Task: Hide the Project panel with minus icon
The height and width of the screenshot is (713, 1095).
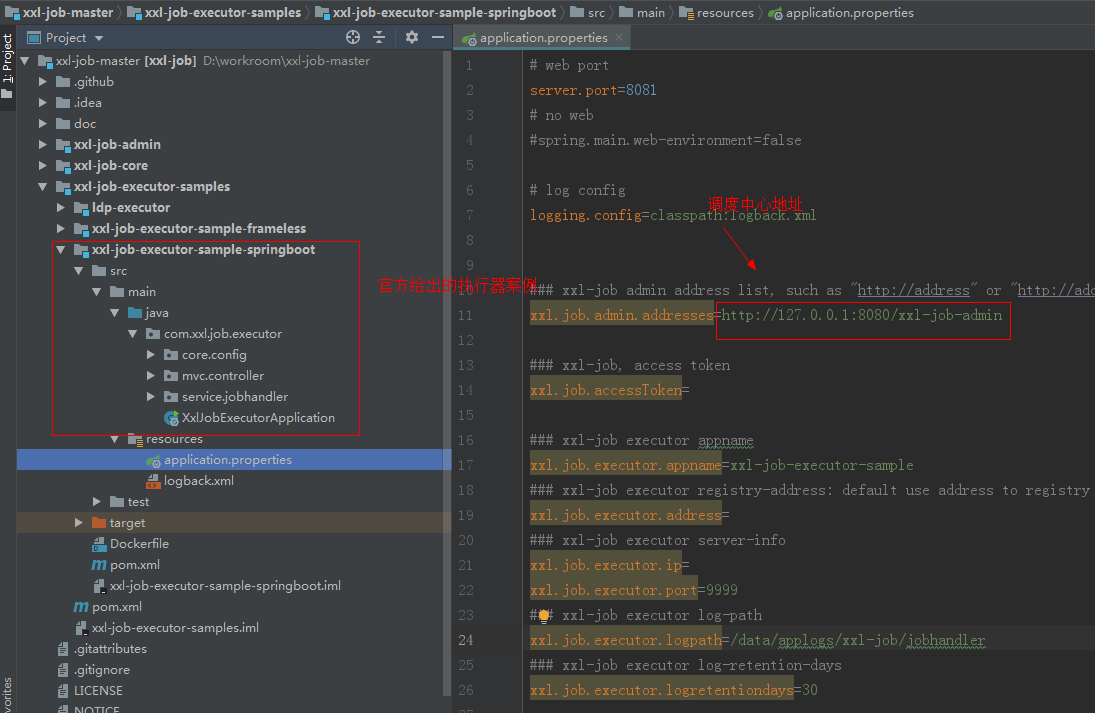Action: [438, 38]
